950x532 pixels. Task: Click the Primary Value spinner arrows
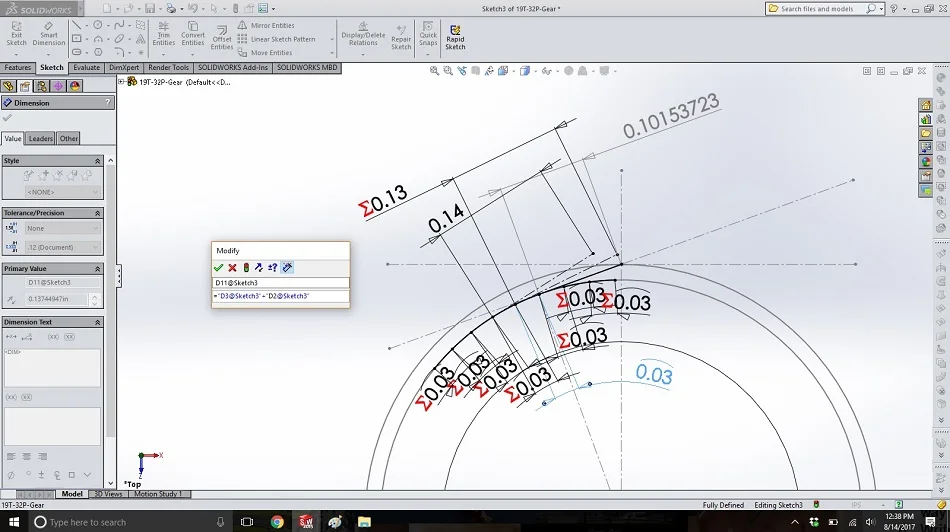click(95, 299)
